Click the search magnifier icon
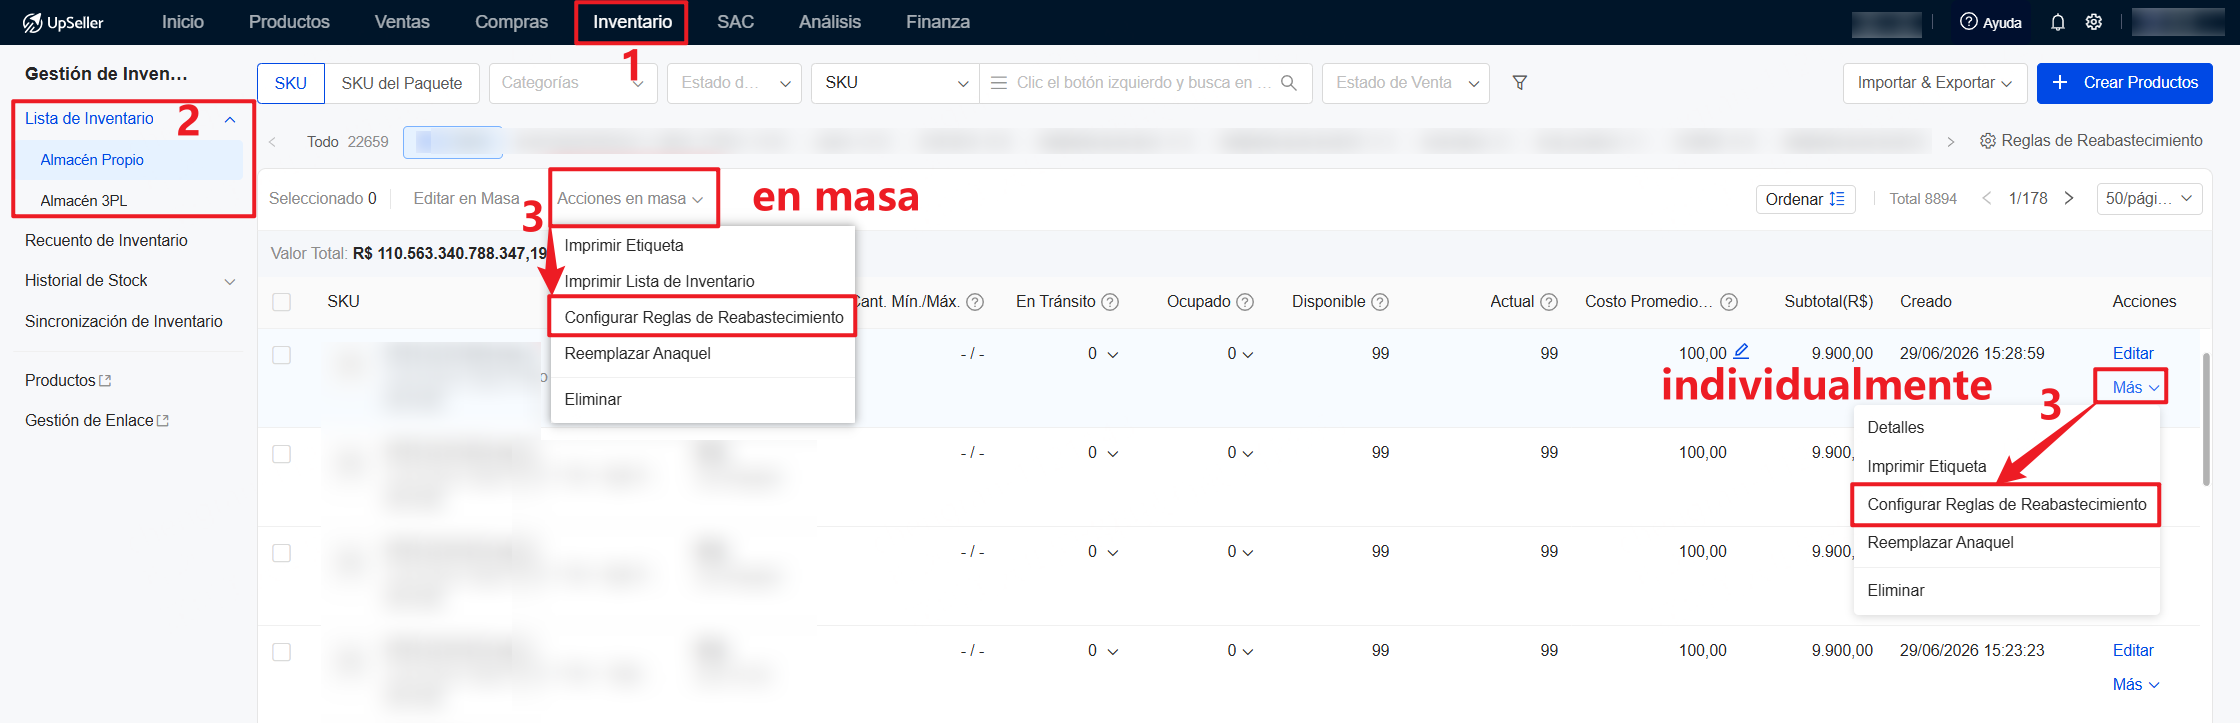 tap(1289, 83)
